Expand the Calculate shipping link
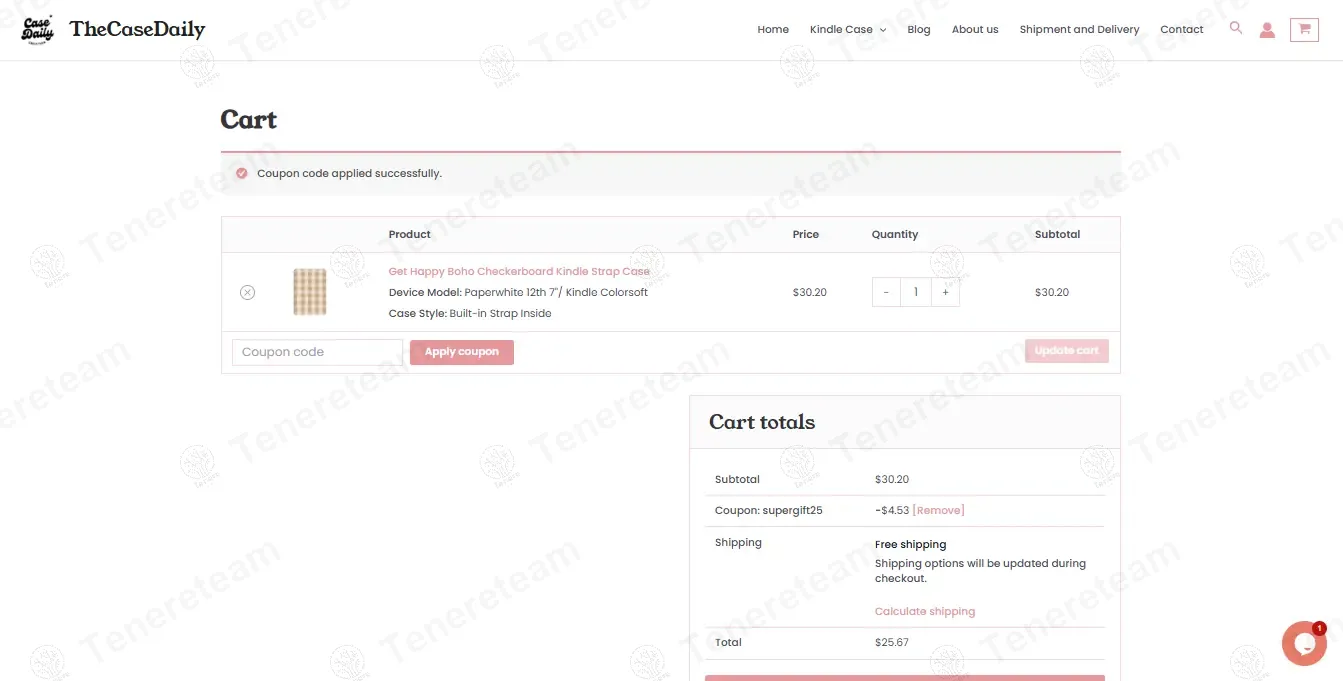 [924, 611]
